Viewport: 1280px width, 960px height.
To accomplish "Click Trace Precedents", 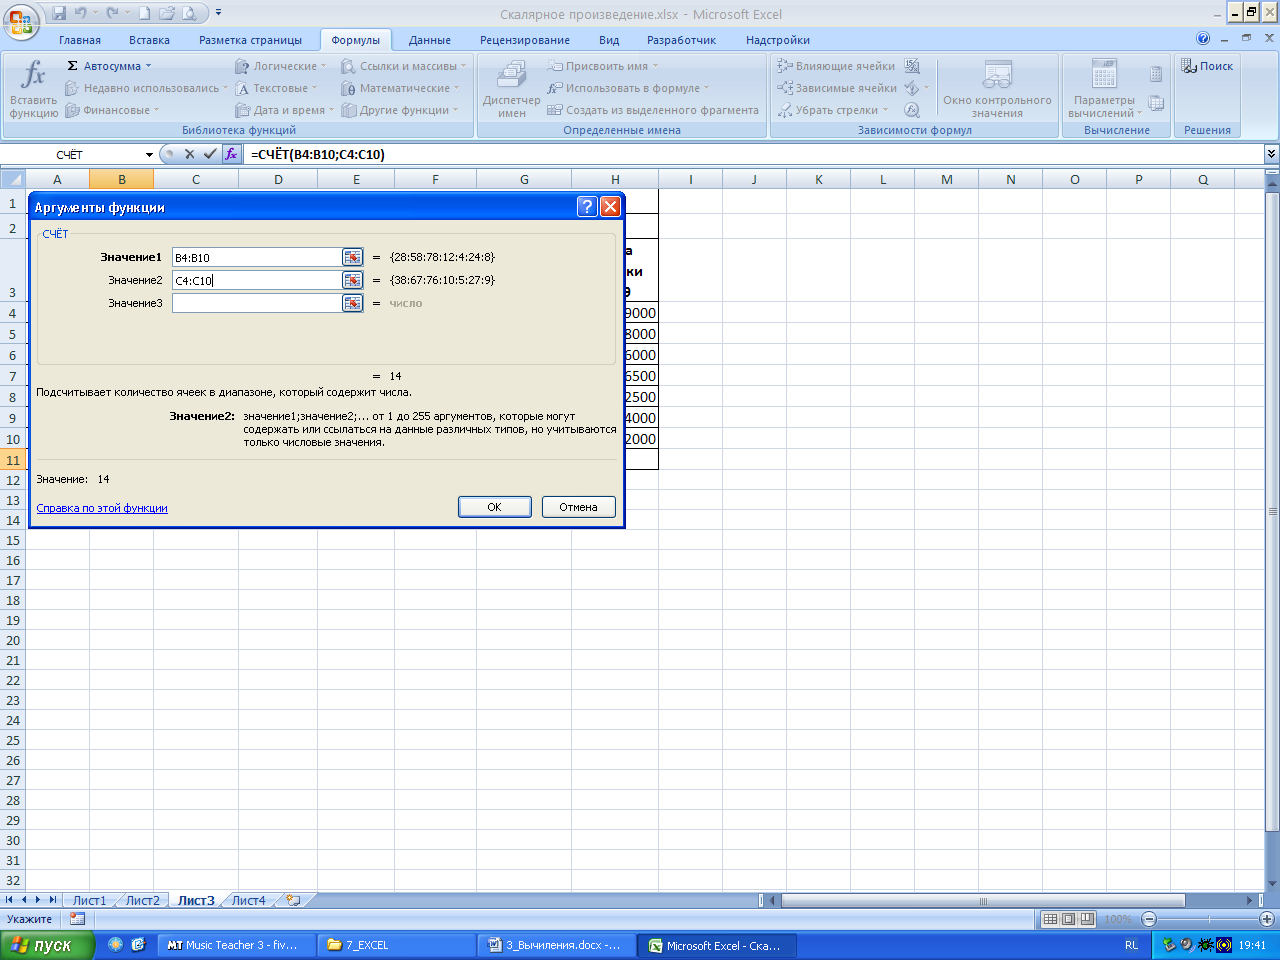I will click(x=836, y=66).
